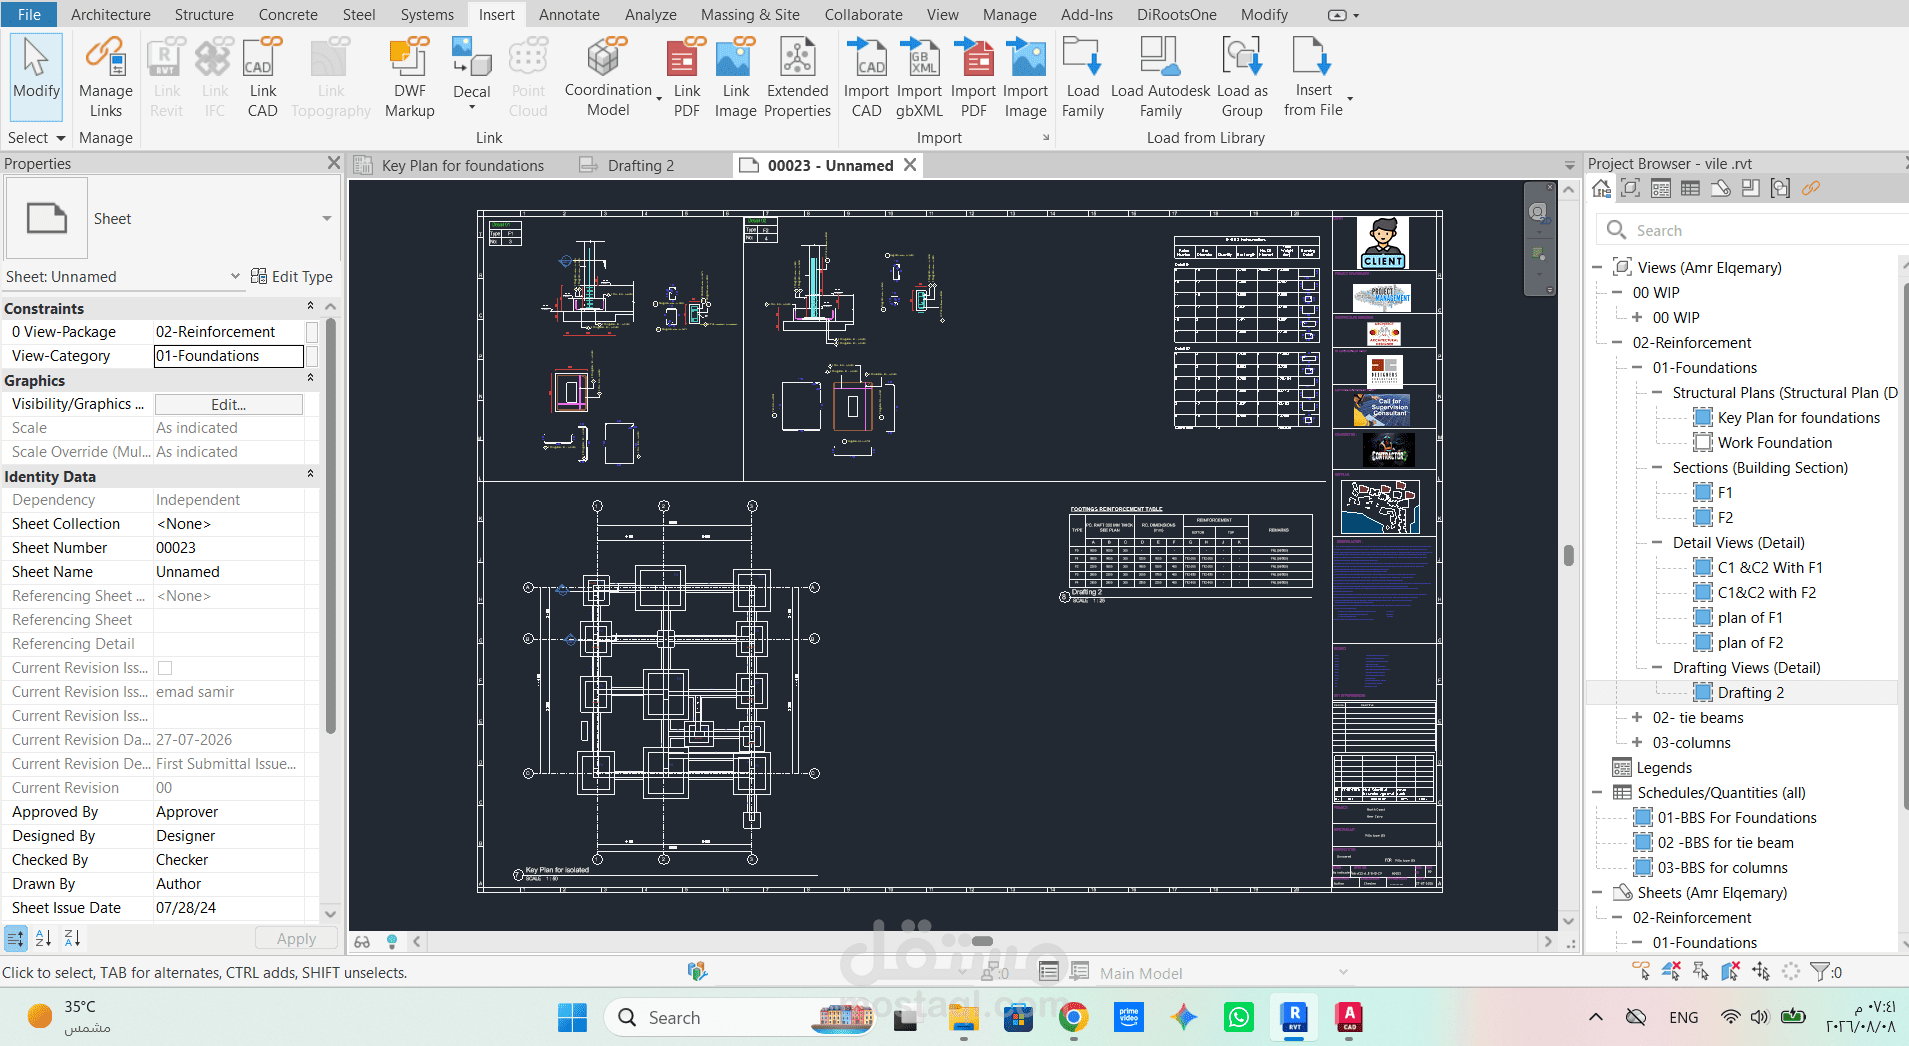The width and height of the screenshot is (1909, 1046).
Task: Open Manage Links tool
Action: 105,78
